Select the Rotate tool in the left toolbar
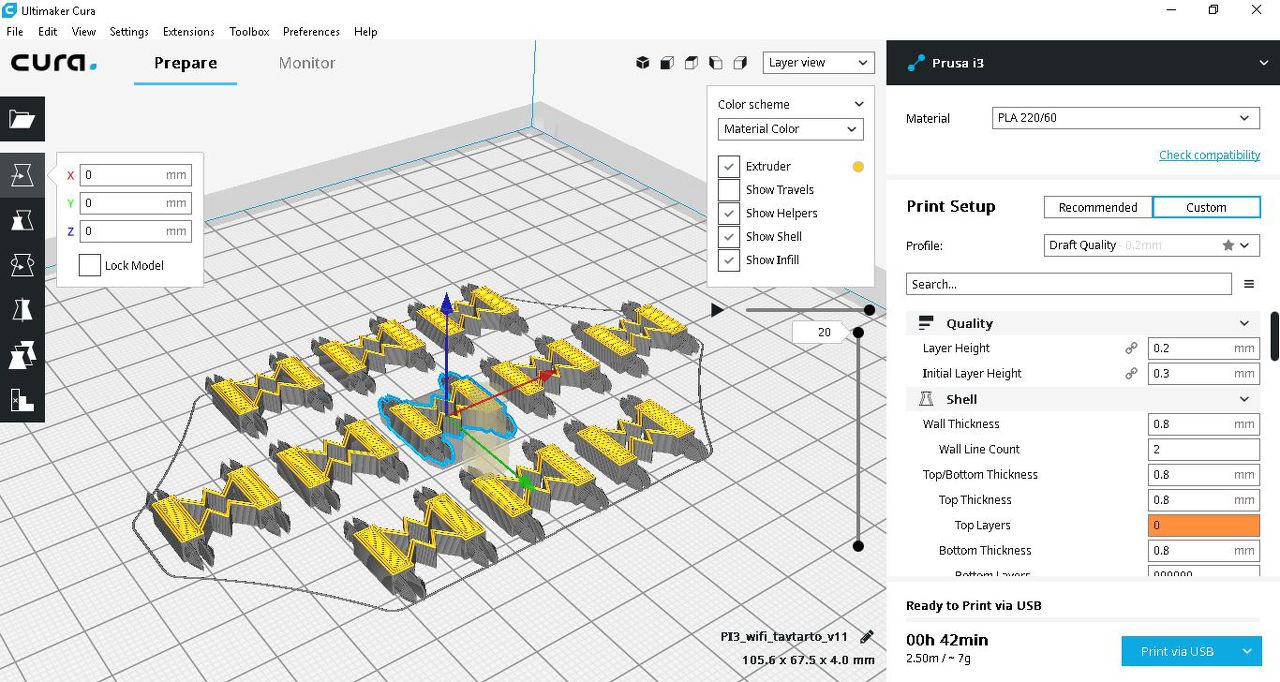 click(22, 265)
